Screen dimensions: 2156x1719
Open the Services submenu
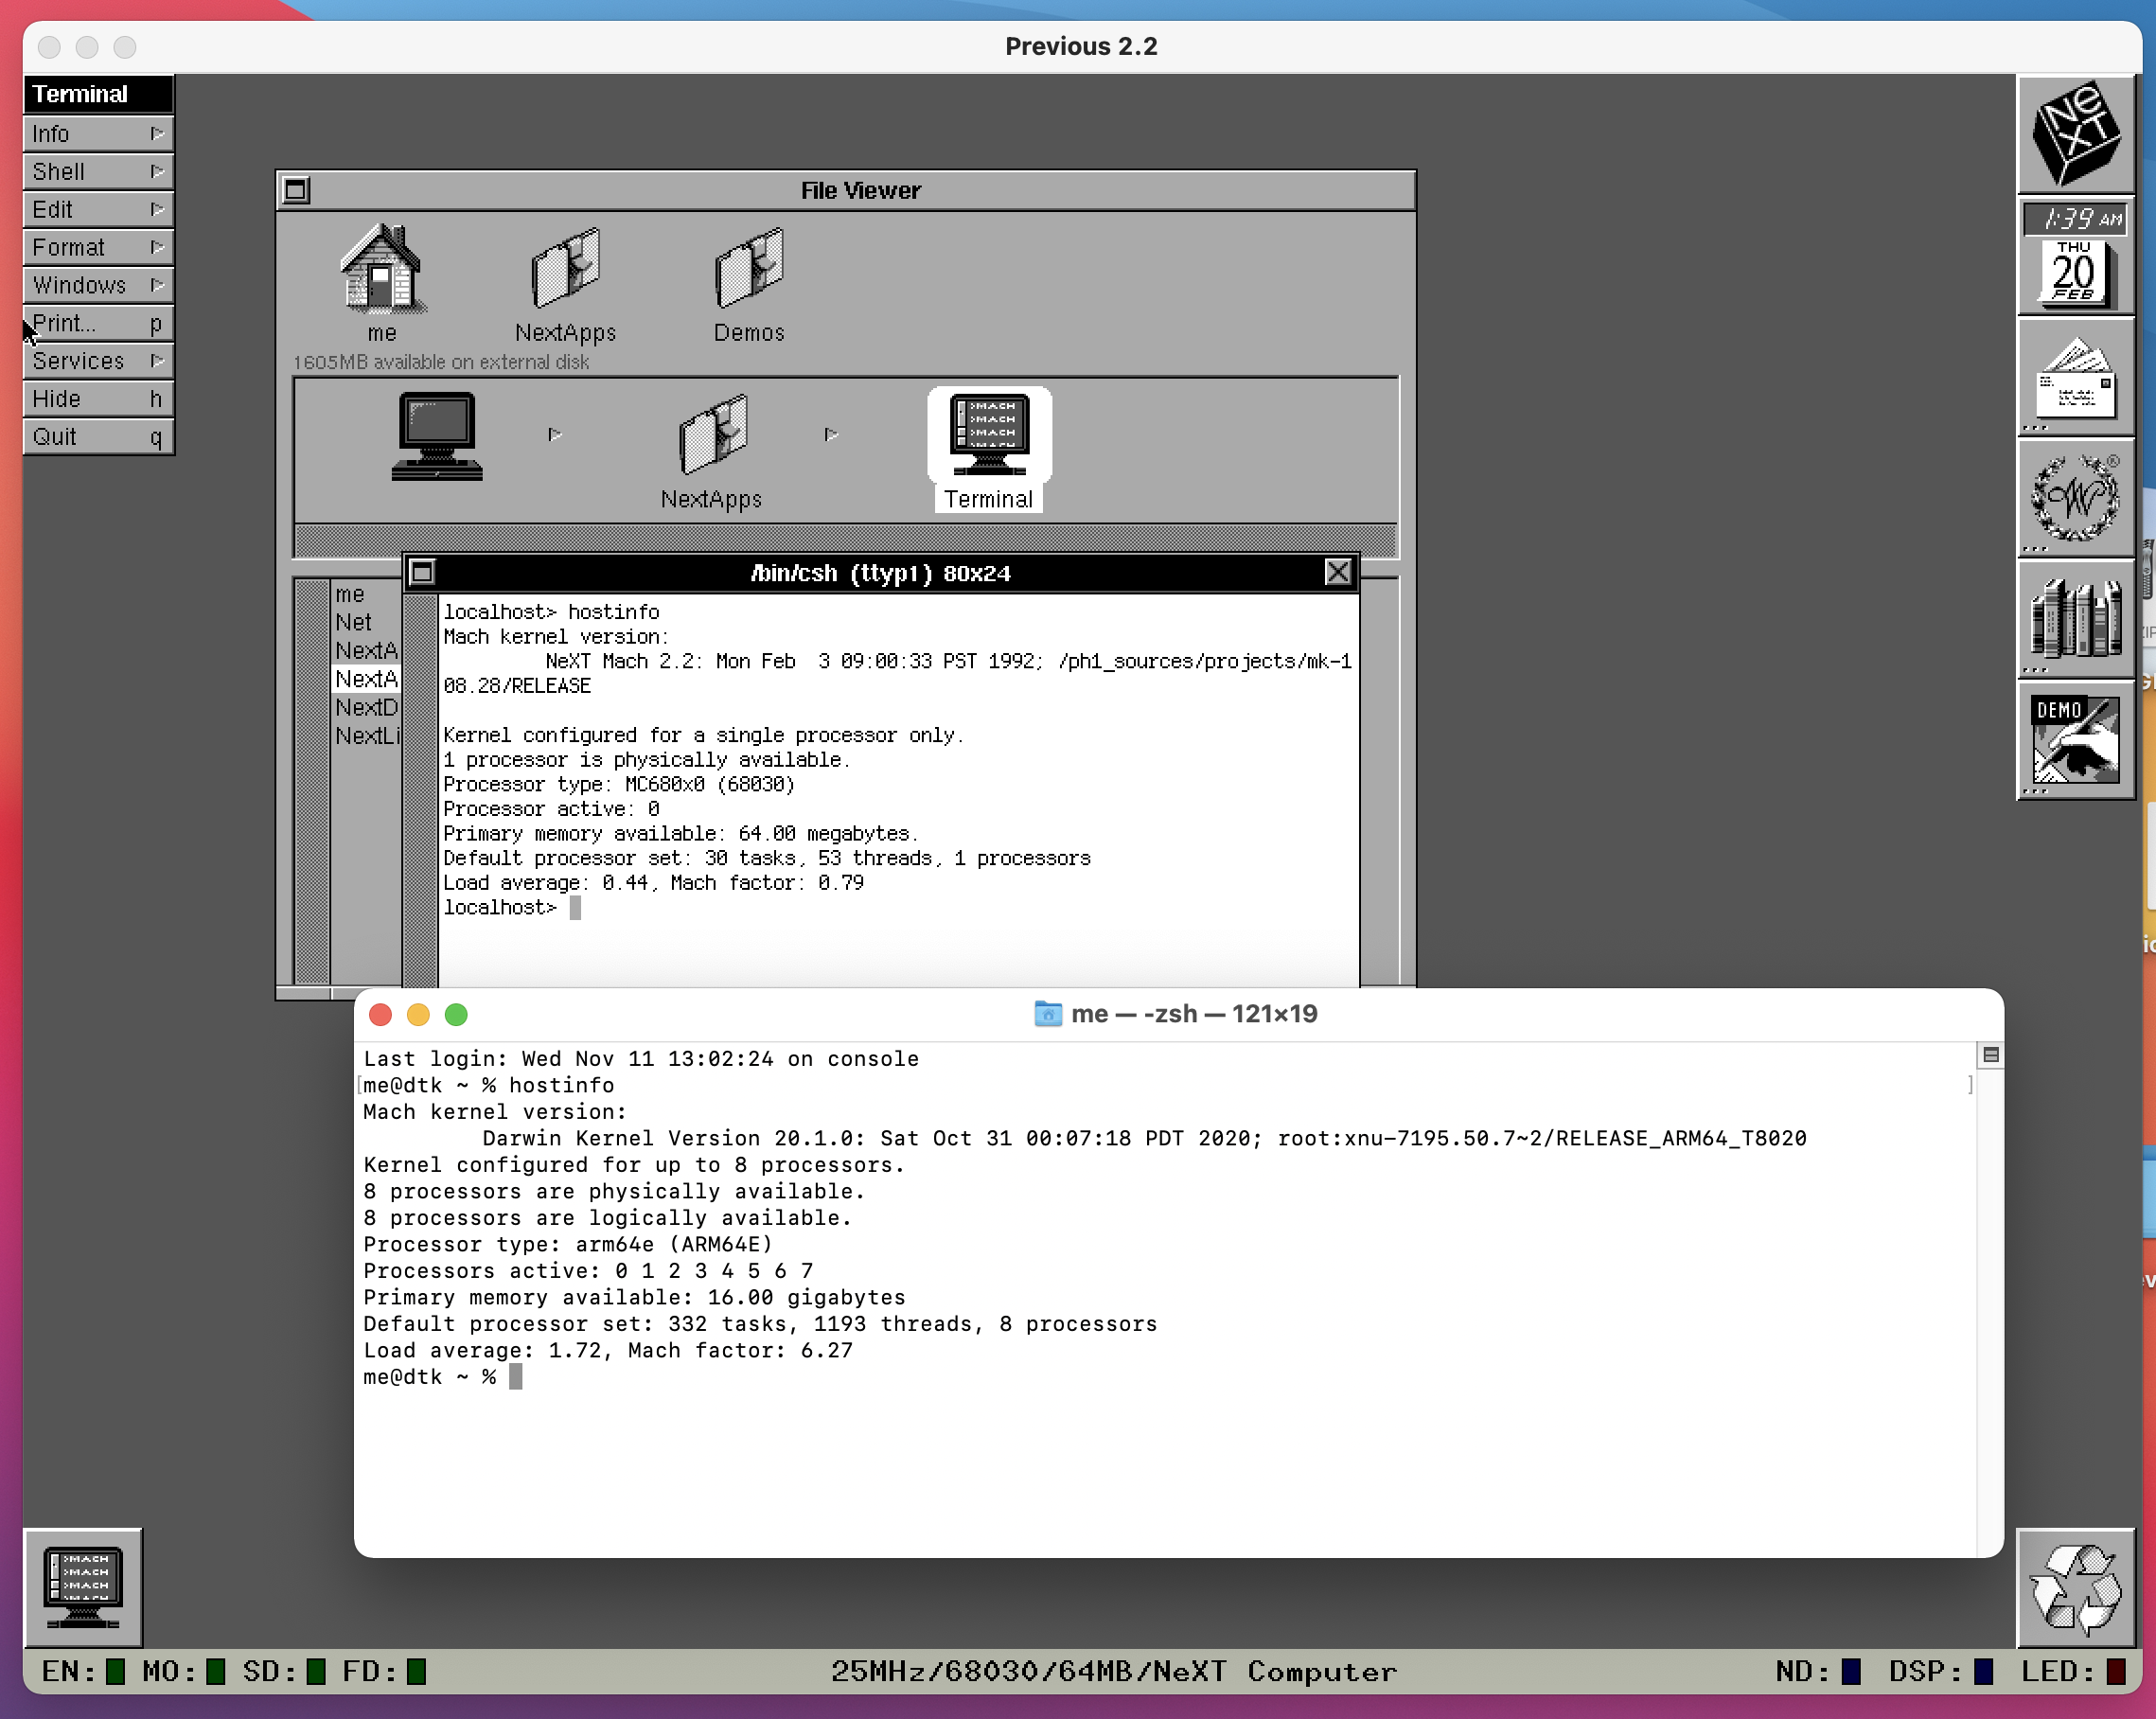point(97,360)
